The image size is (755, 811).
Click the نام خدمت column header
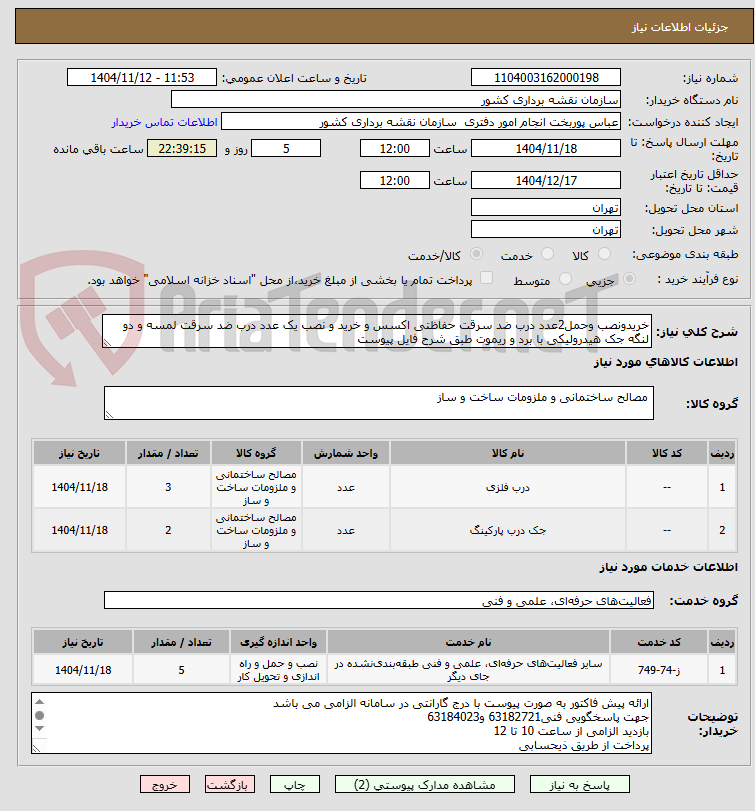468,642
